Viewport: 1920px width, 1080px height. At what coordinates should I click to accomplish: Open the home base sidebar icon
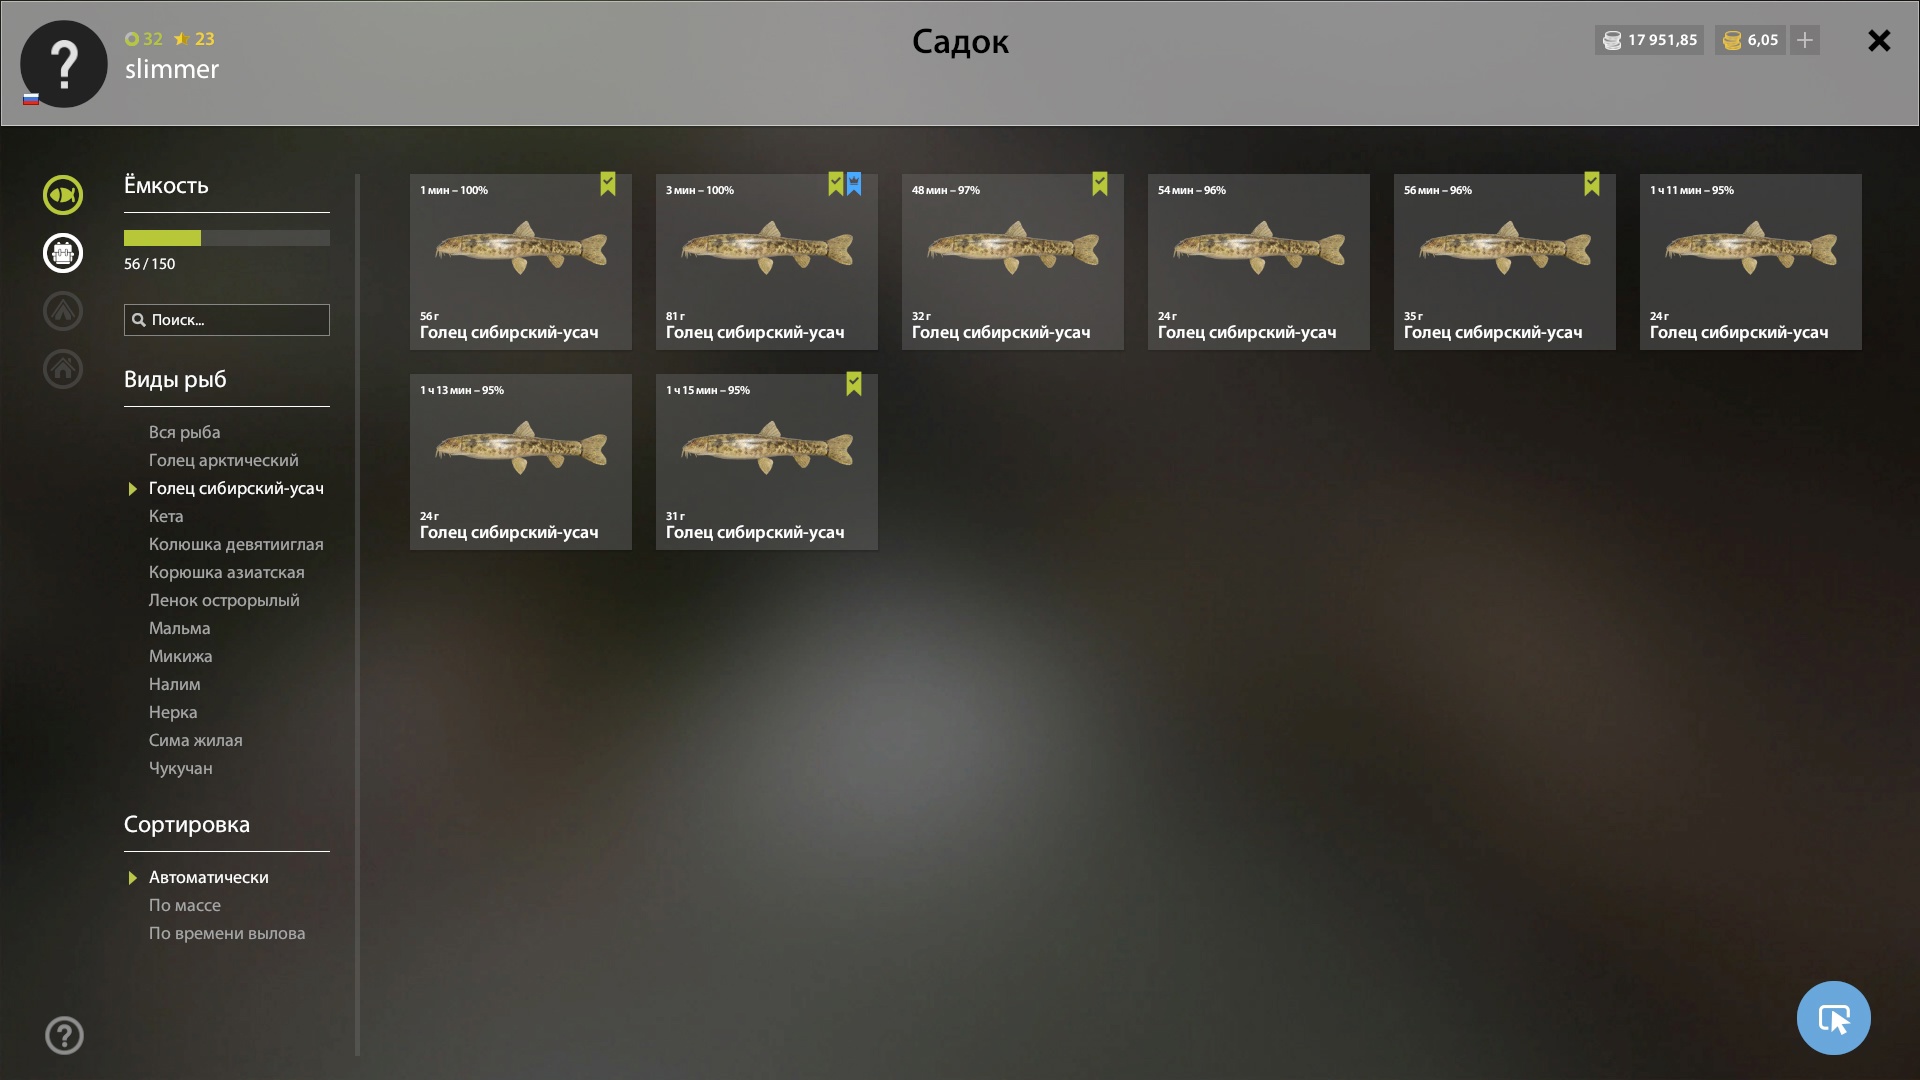coord(62,369)
